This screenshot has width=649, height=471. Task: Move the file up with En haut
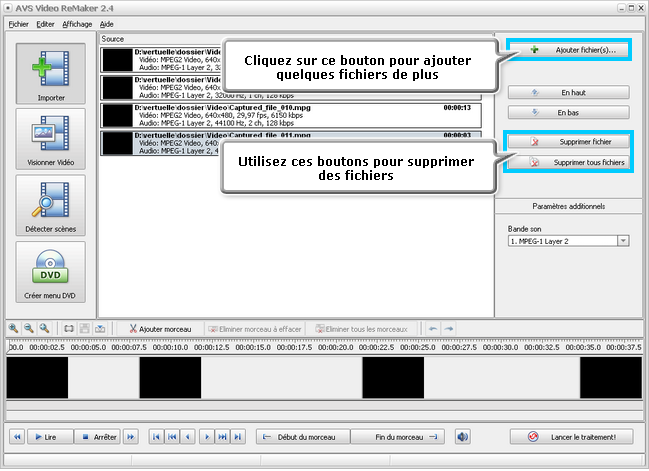click(x=569, y=93)
